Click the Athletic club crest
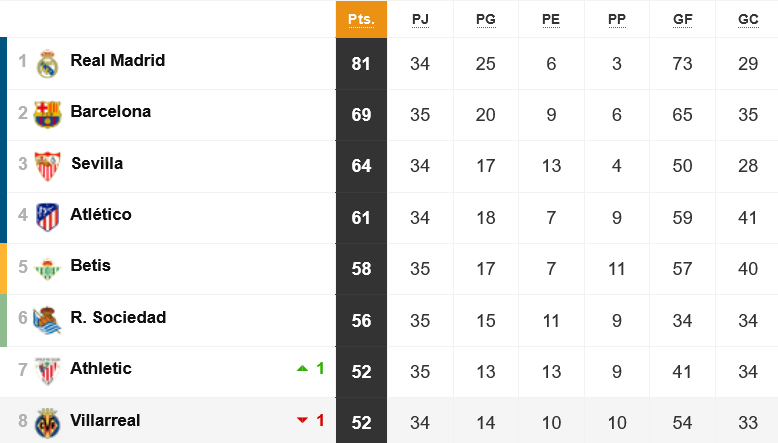Screen dimensions: 778x443 [48, 371]
